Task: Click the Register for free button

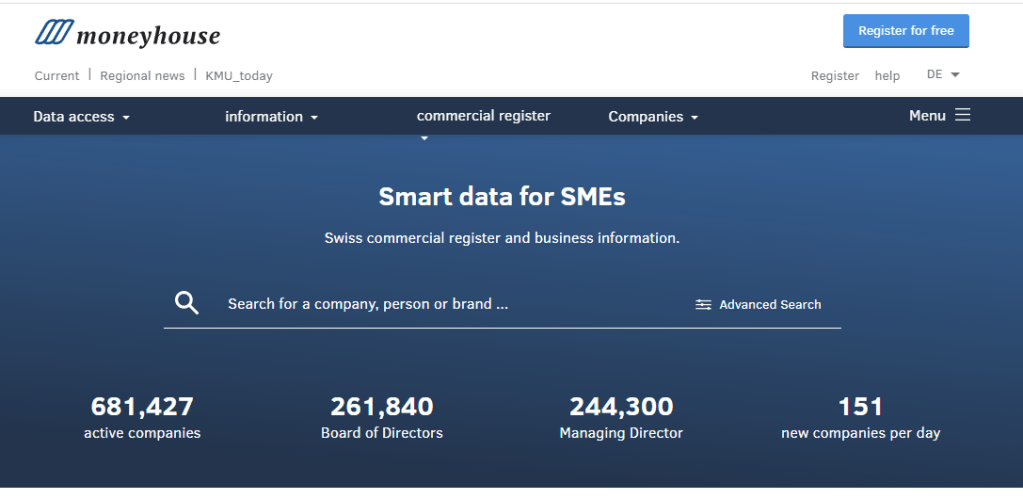Action: [x=906, y=31]
